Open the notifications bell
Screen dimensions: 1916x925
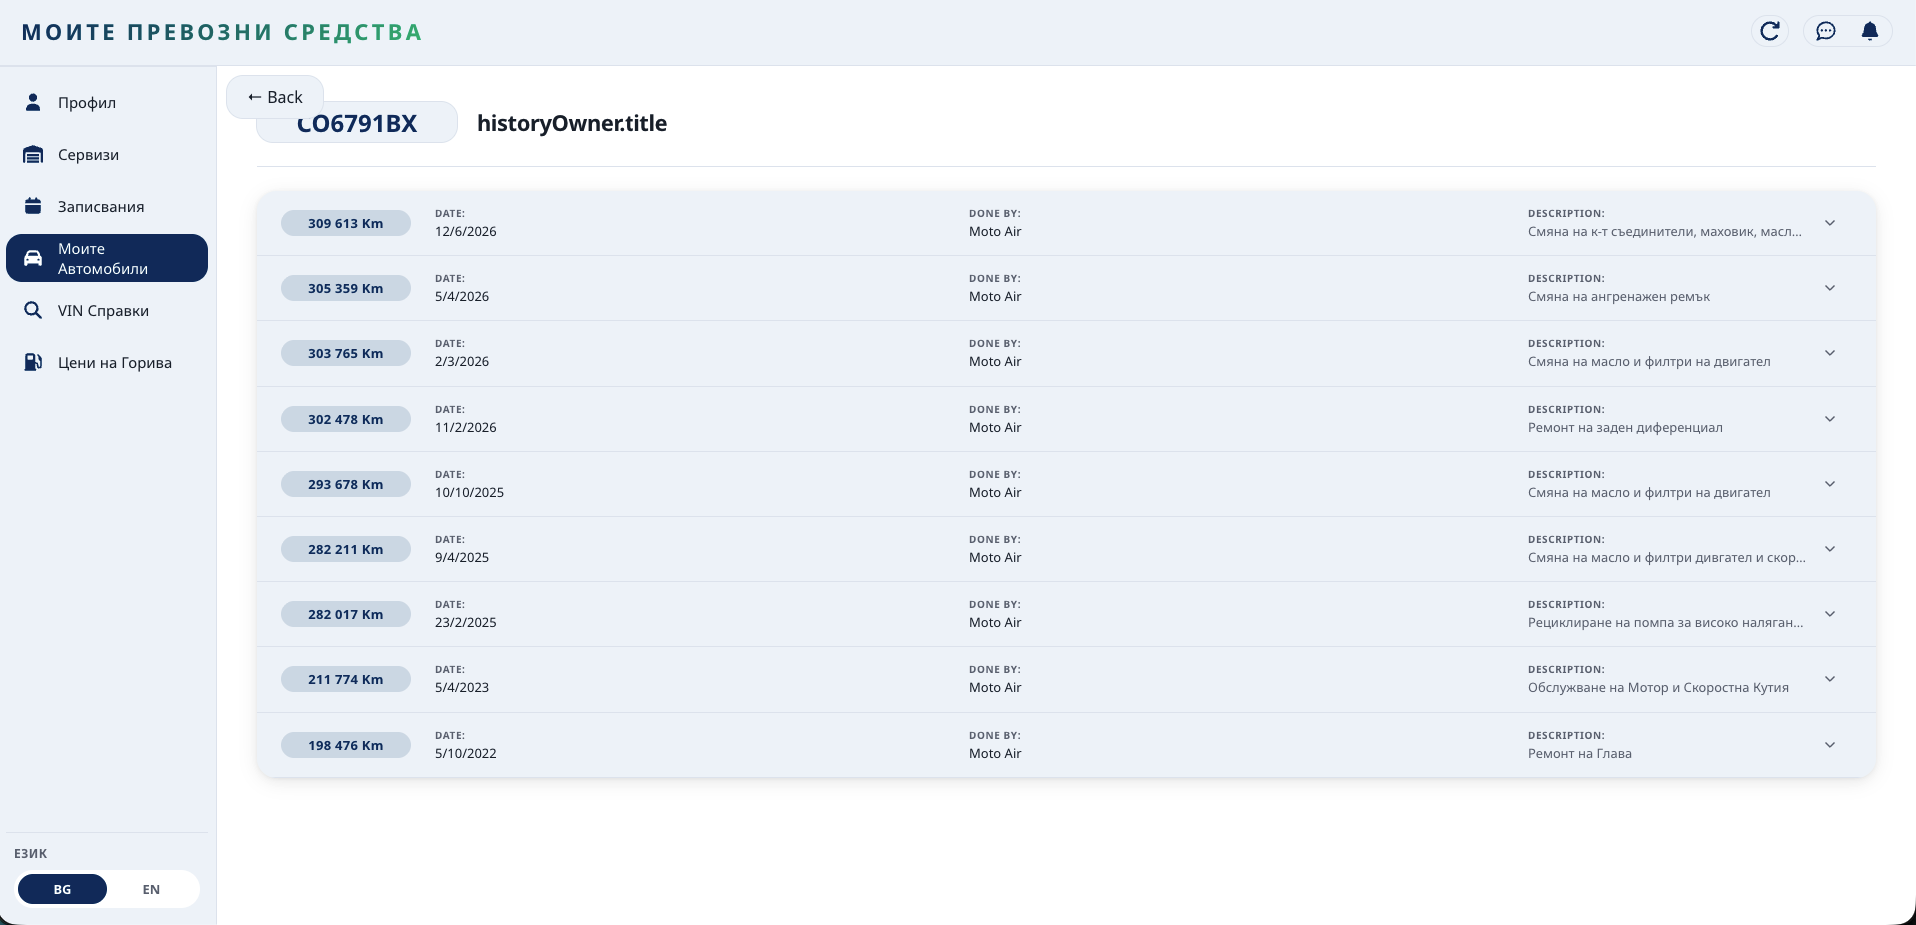pyautogui.click(x=1870, y=31)
